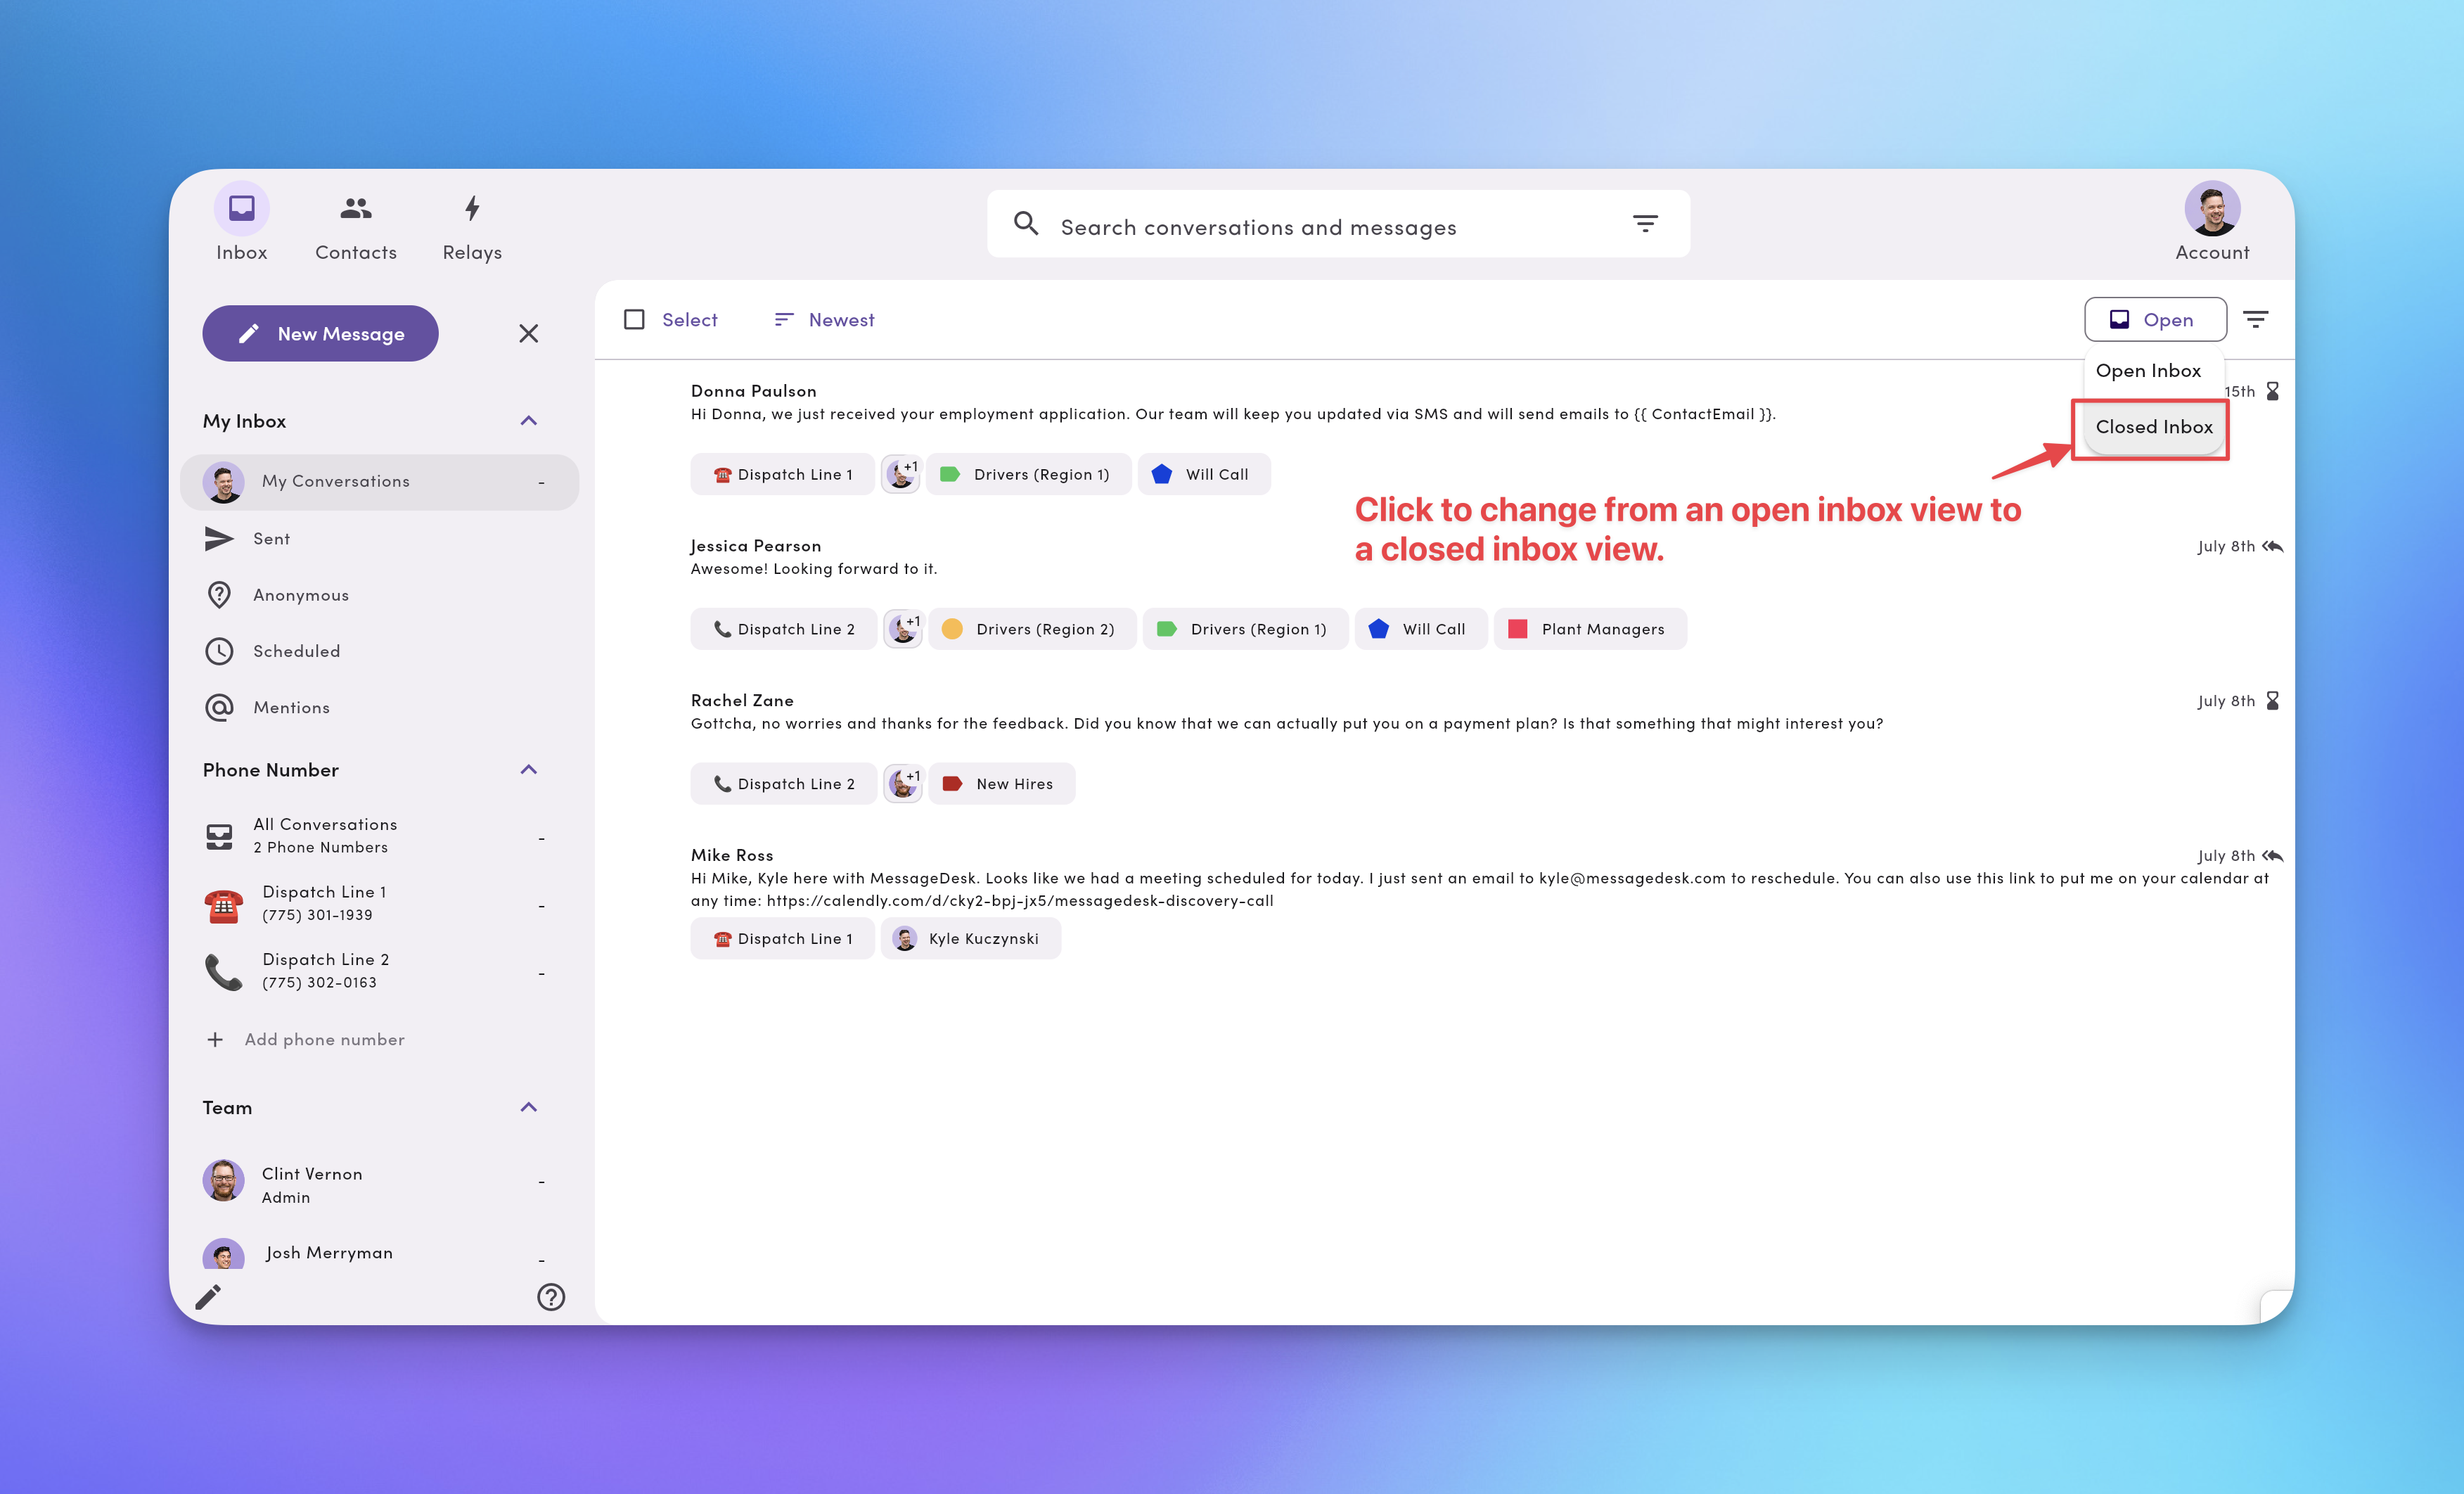Open the Relays lightning bolt icon
Viewport: 2464px width, 1494px height.
tap(472, 209)
